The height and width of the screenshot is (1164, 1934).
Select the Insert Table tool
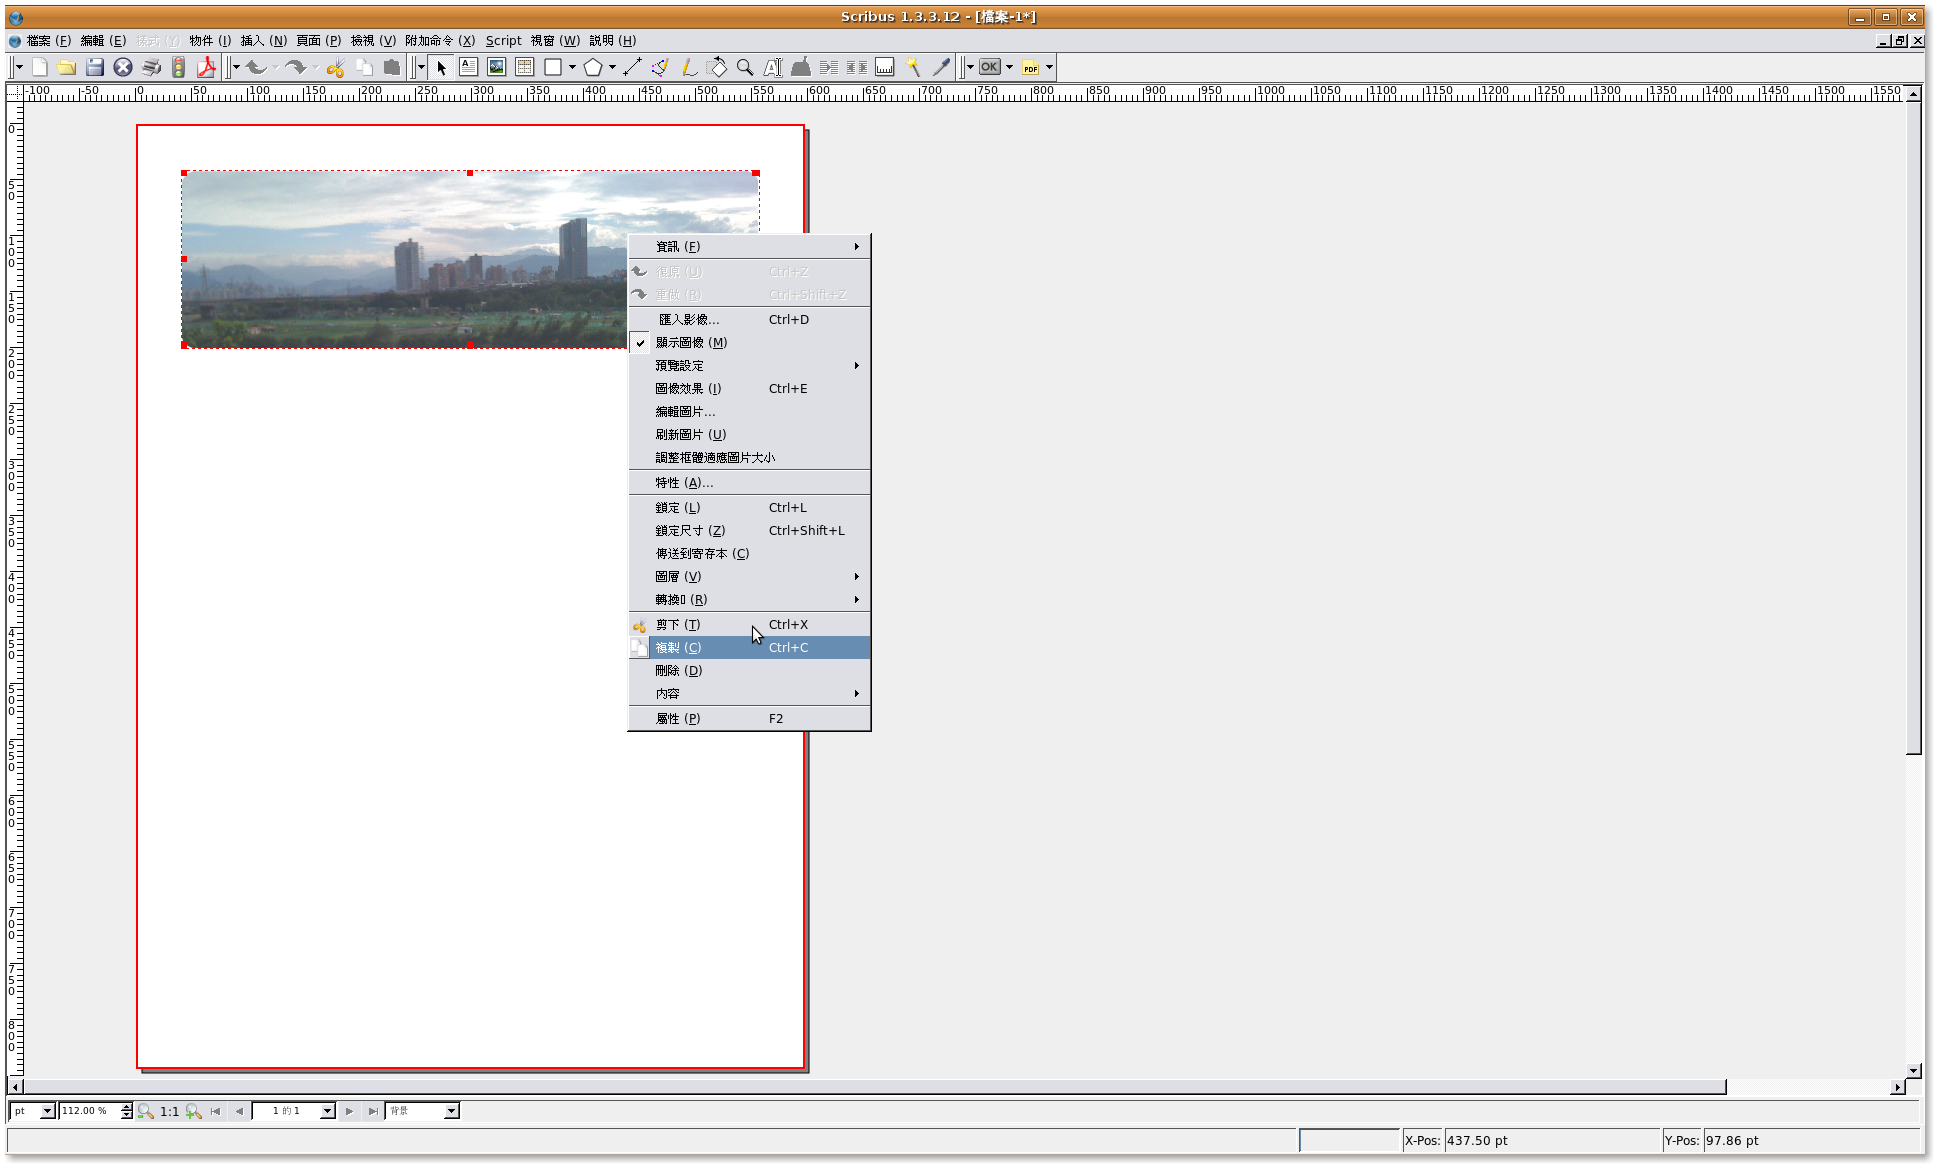coord(524,67)
